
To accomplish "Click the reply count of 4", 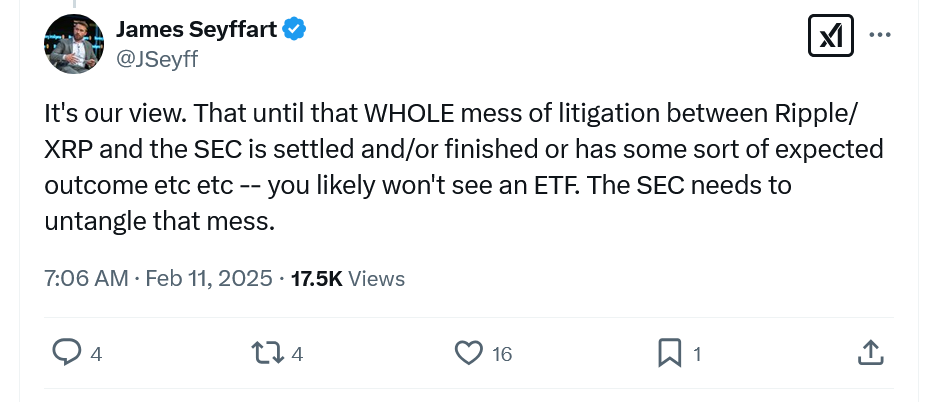I will [x=96, y=353].
